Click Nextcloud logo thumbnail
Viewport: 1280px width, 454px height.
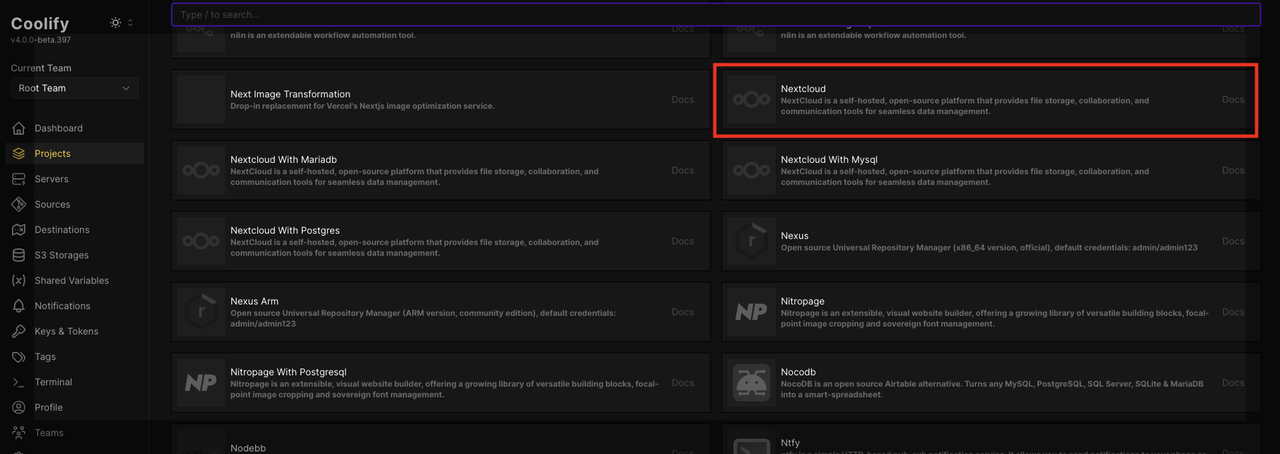tap(751, 100)
